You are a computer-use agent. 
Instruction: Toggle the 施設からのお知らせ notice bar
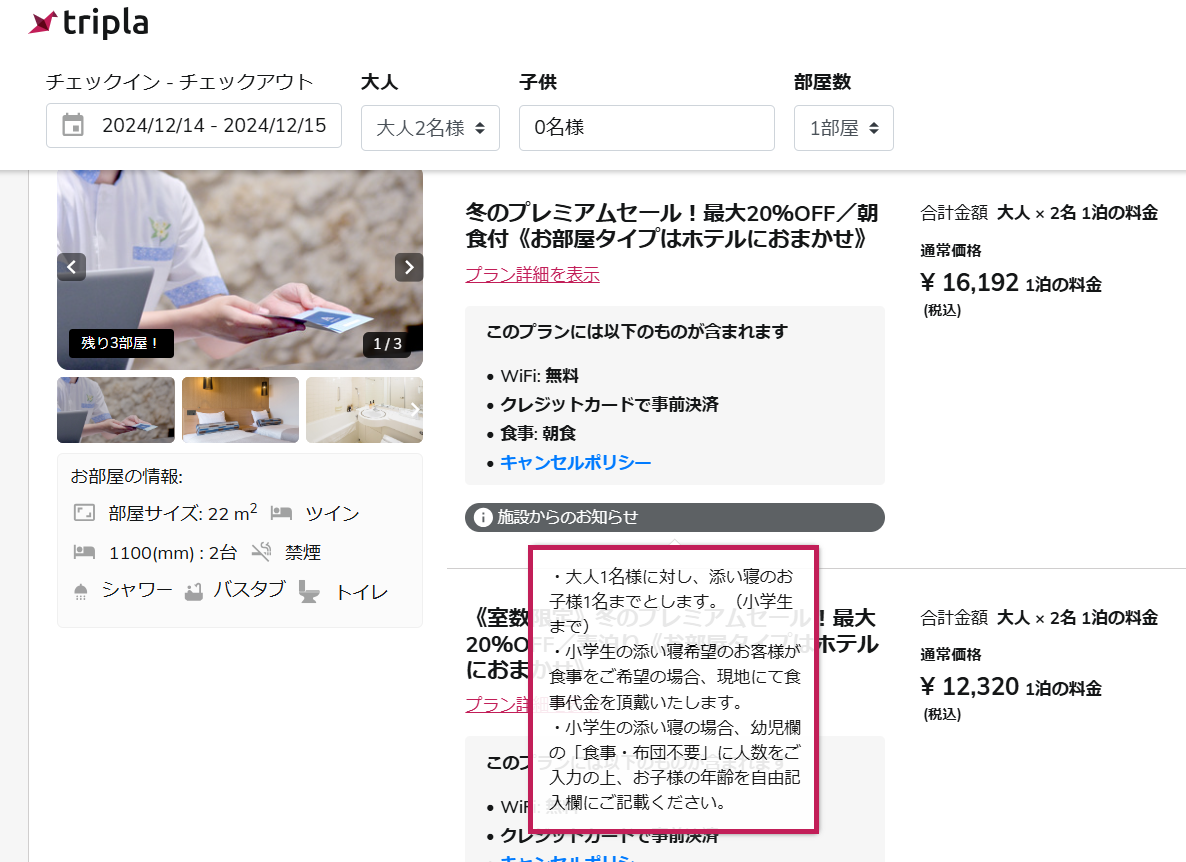[x=675, y=517]
